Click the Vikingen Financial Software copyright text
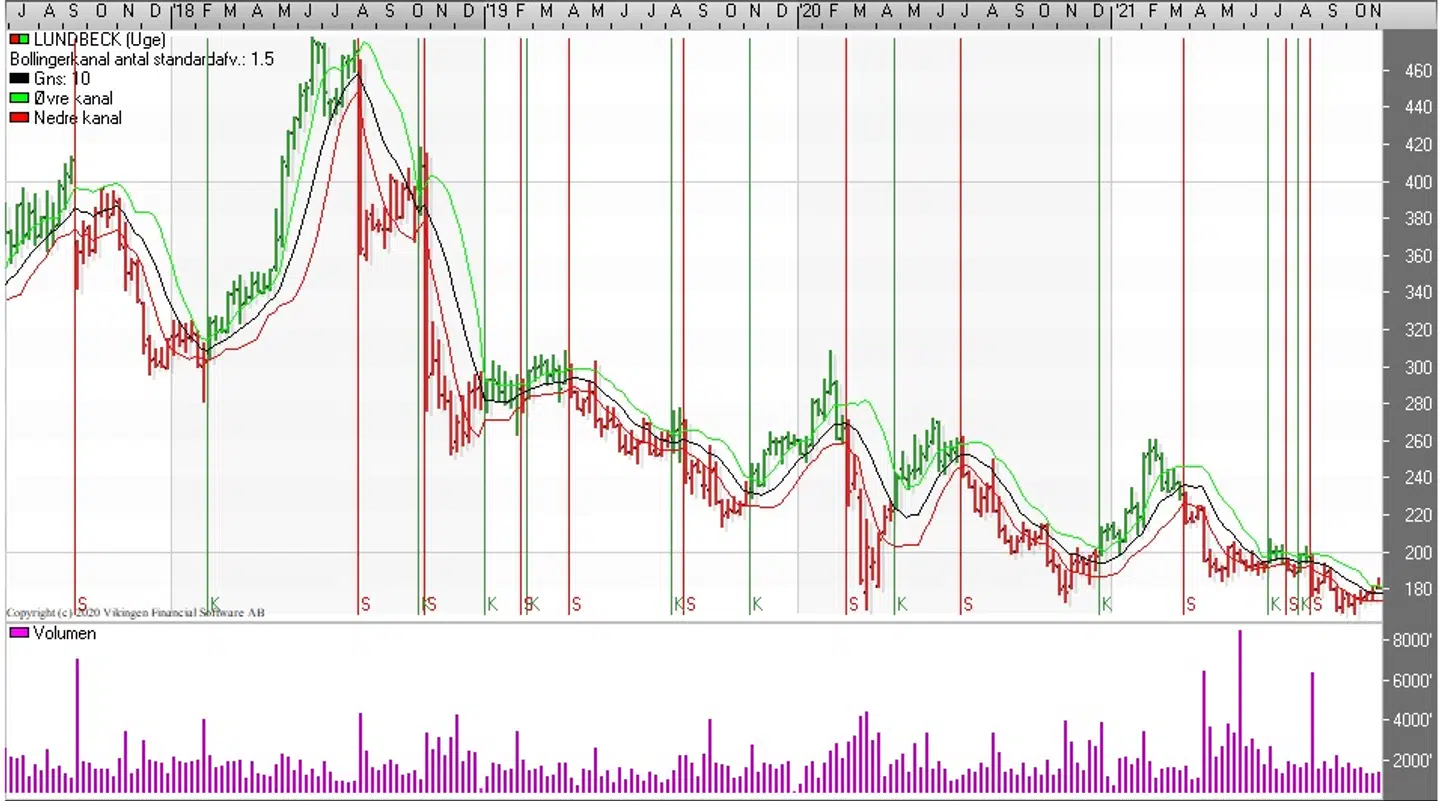 (135, 612)
